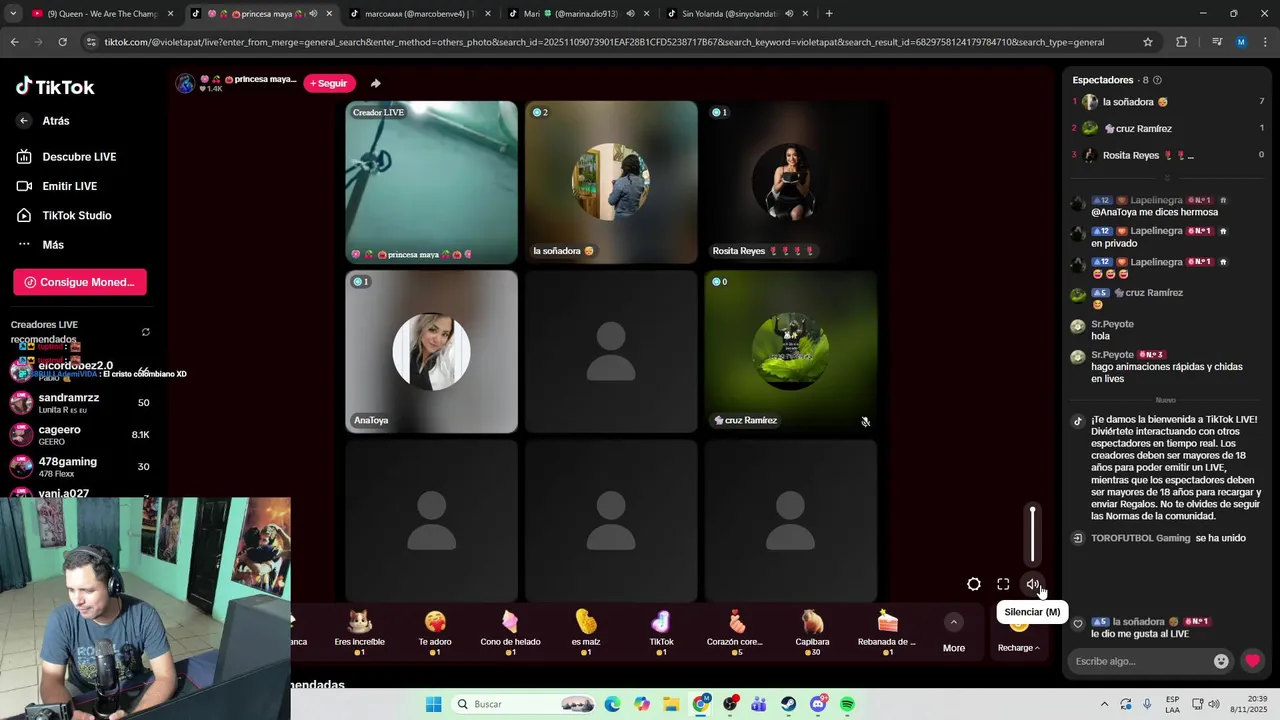Open sandramrzz live channel
The height and width of the screenshot is (720, 1280).
pyautogui.click(x=80, y=402)
